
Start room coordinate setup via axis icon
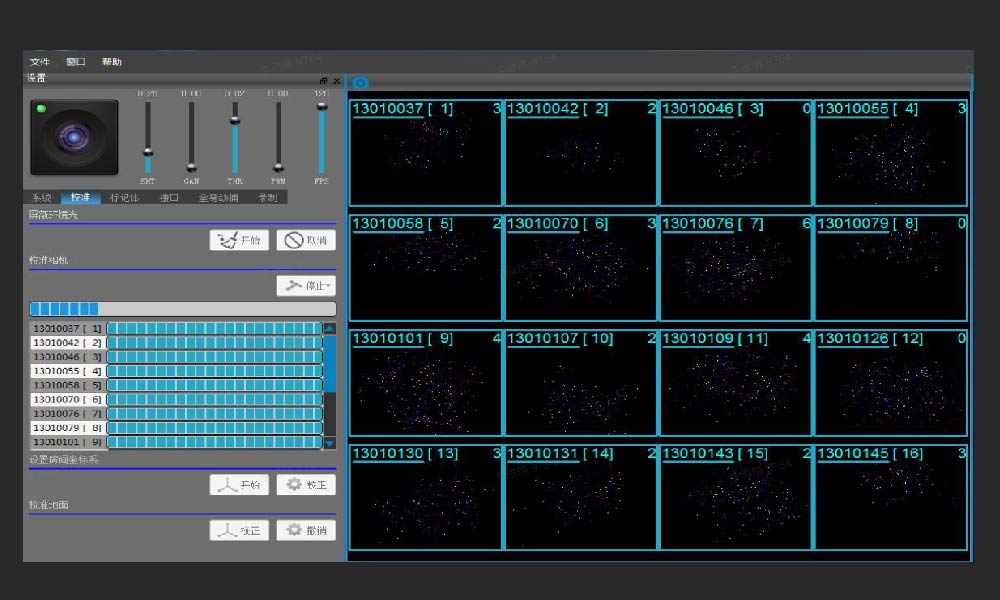point(239,485)
